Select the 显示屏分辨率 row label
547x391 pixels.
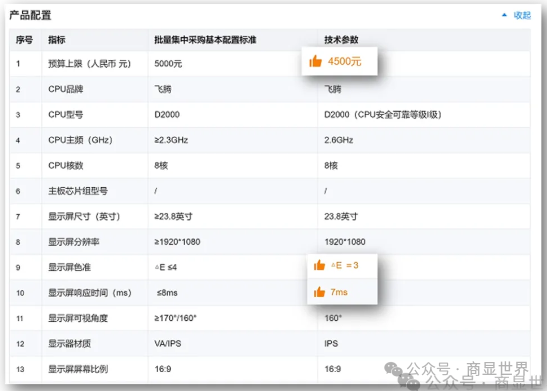(74, 242)
